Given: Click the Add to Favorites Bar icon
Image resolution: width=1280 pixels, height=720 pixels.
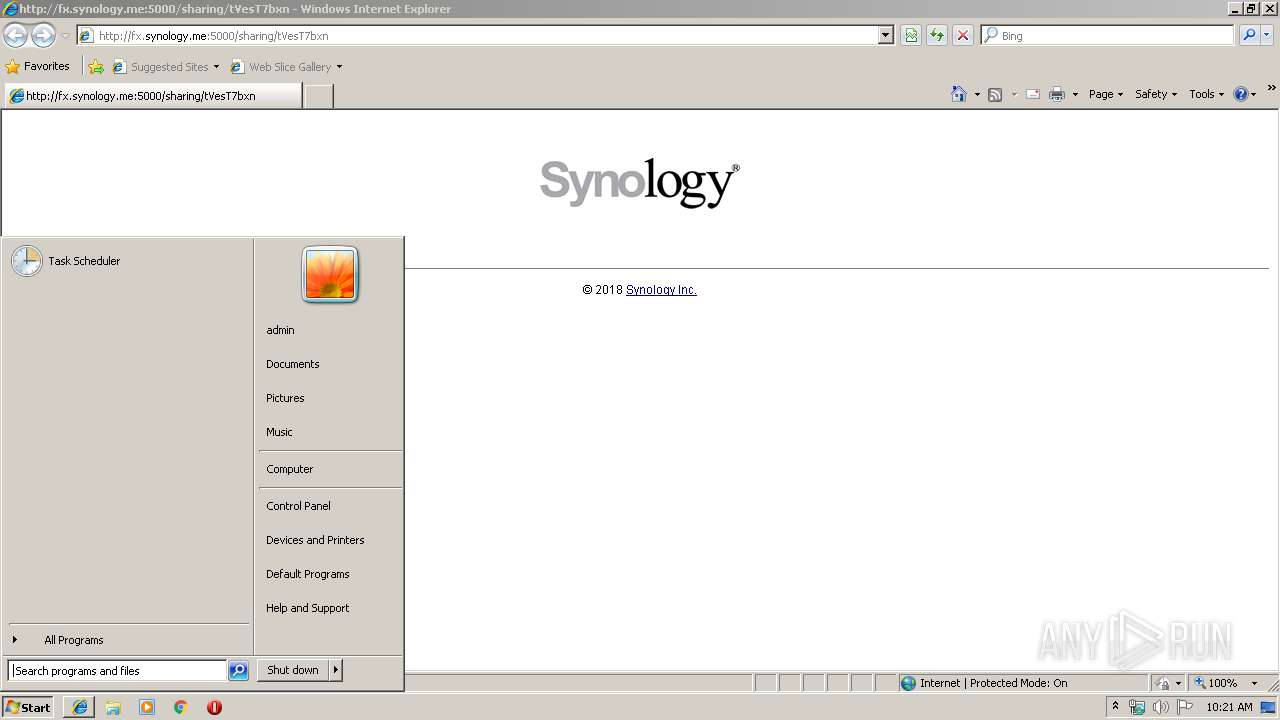Looking at the screenshot, I should click(96, 67).
